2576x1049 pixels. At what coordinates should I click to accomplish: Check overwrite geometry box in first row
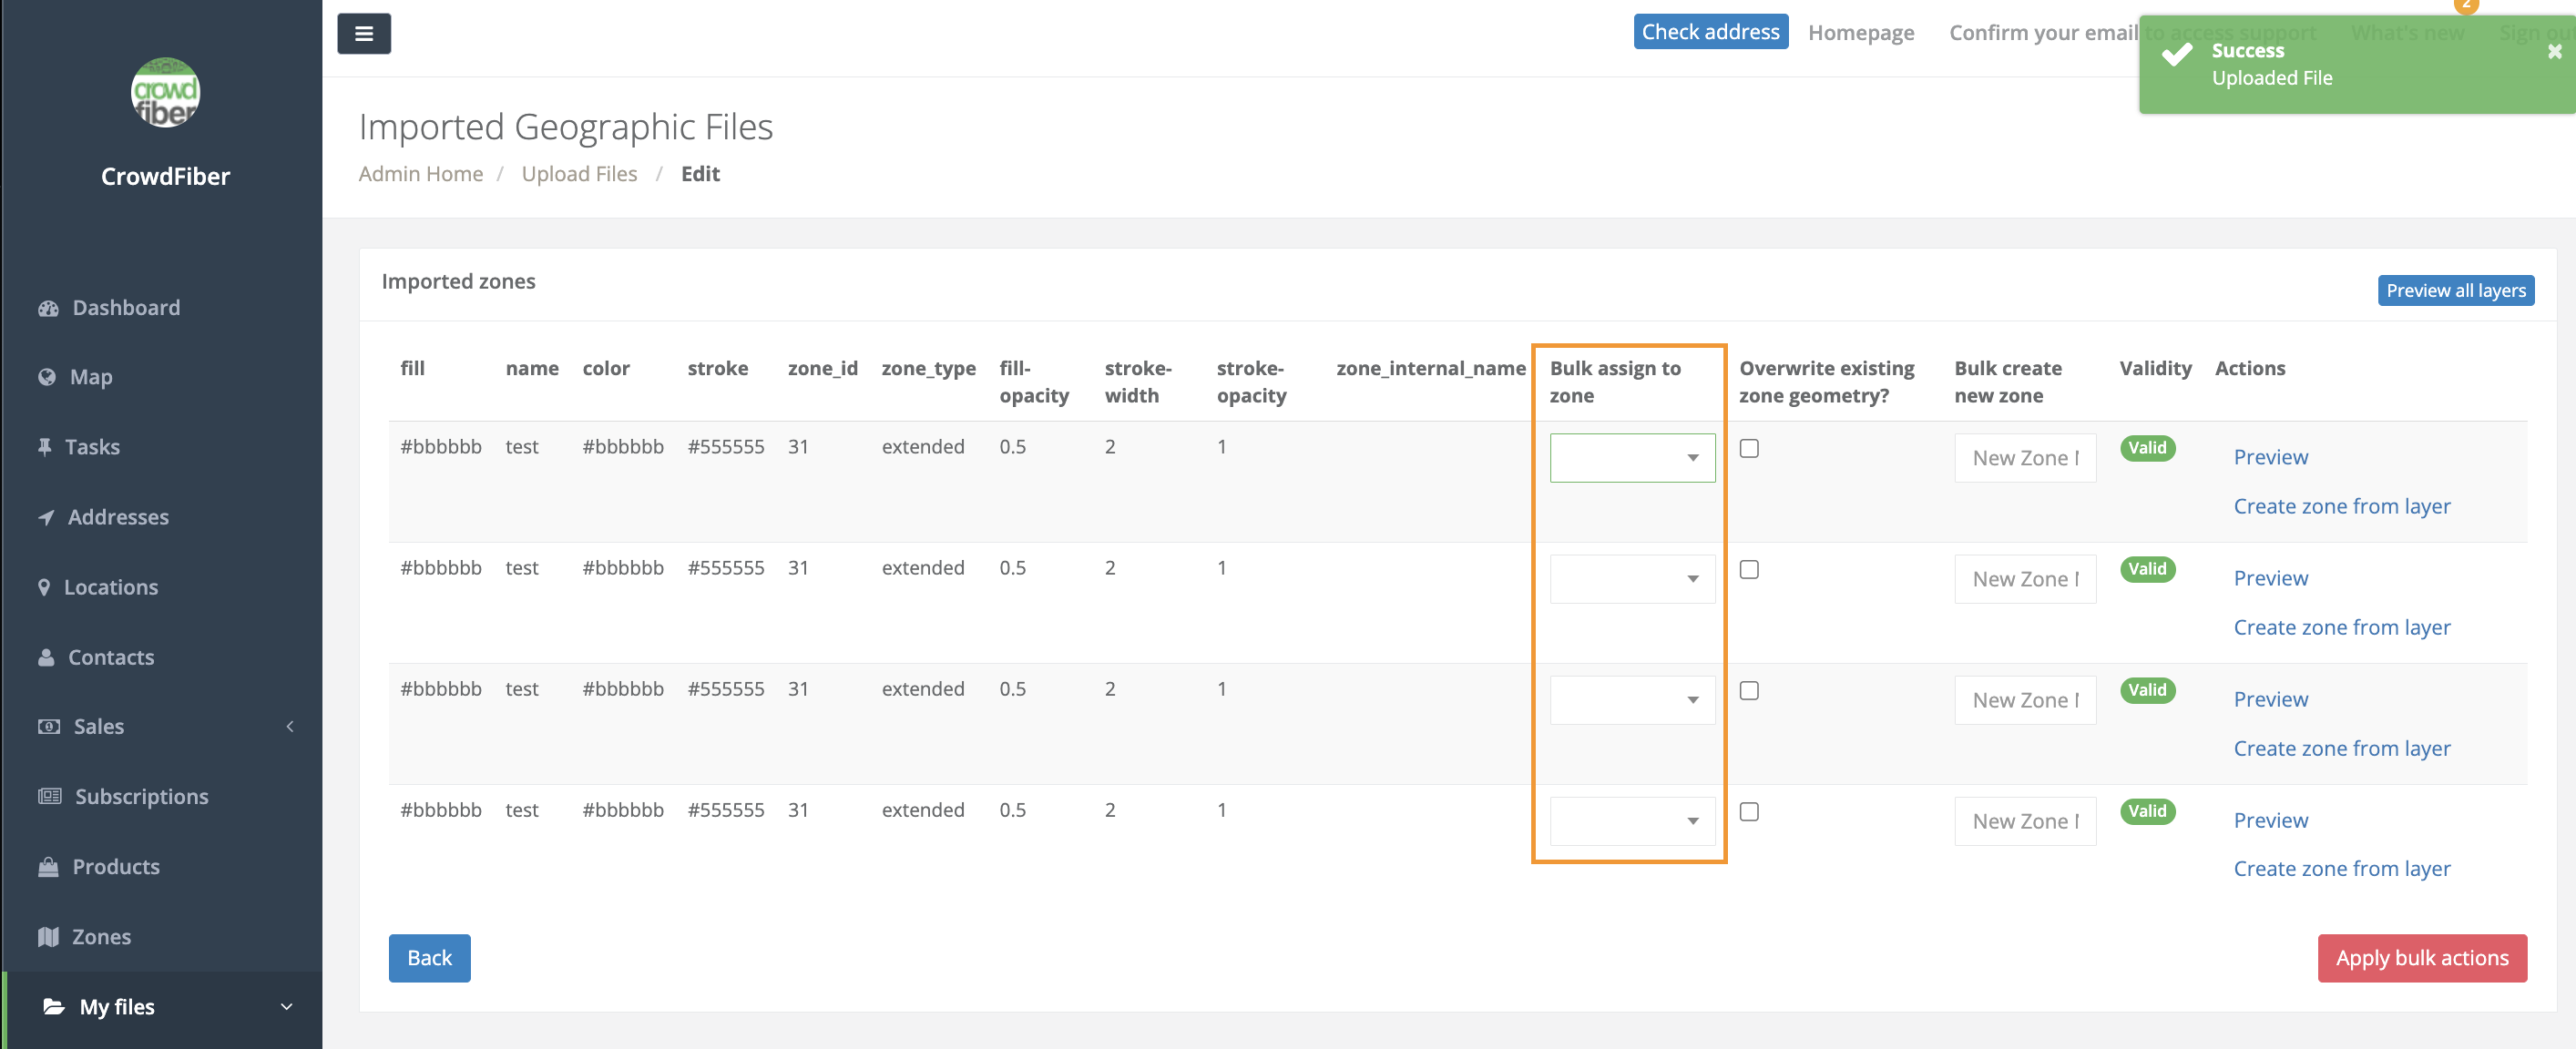coord(1748,448)
